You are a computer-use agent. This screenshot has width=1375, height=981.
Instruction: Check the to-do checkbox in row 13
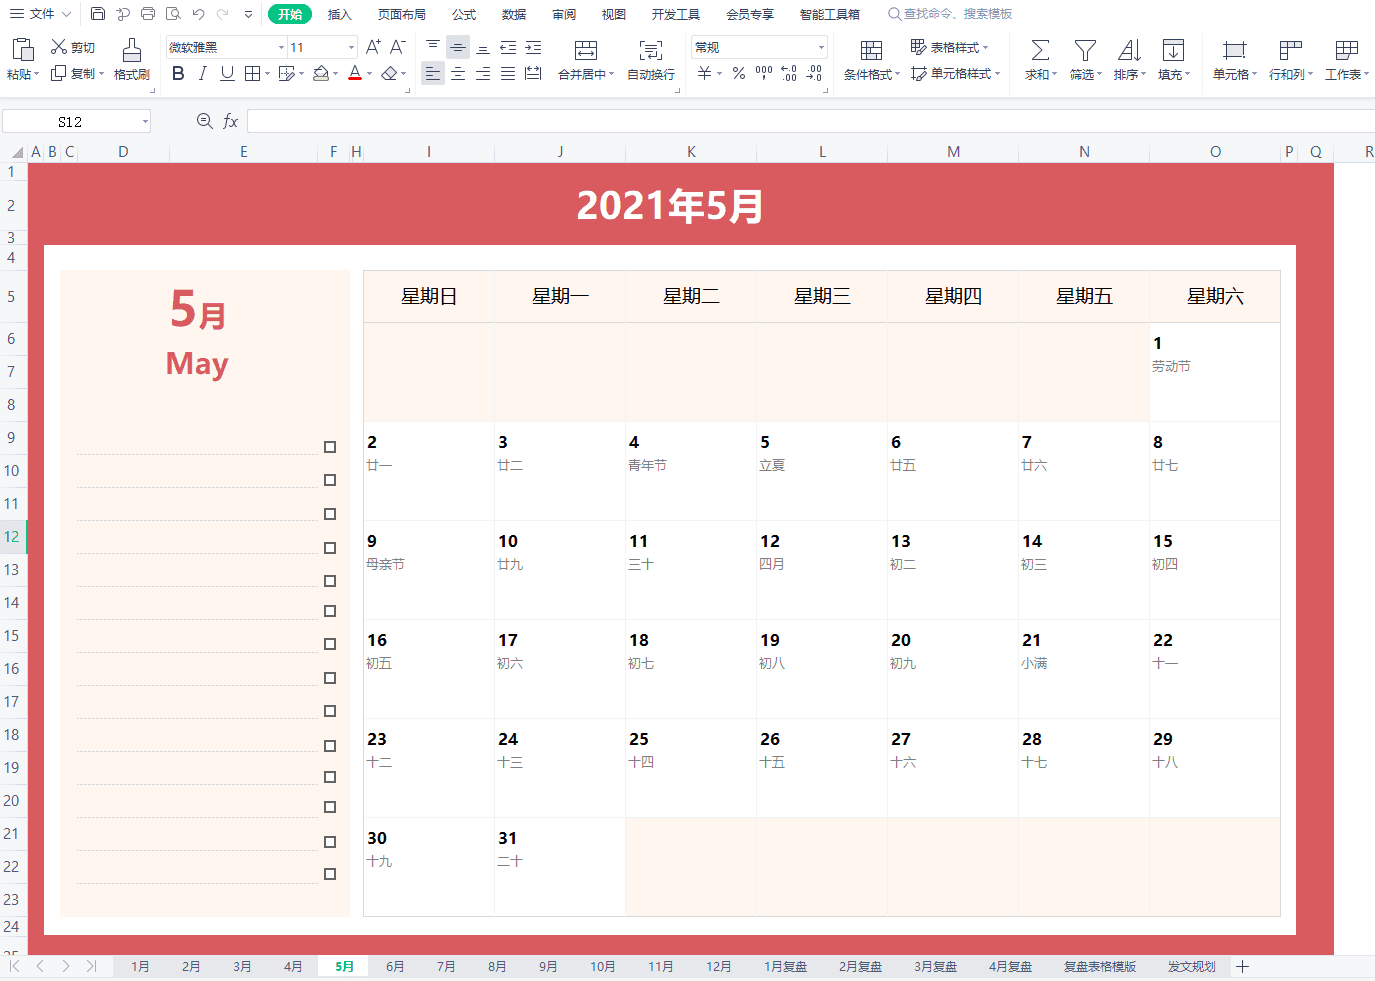pos(330,581)
